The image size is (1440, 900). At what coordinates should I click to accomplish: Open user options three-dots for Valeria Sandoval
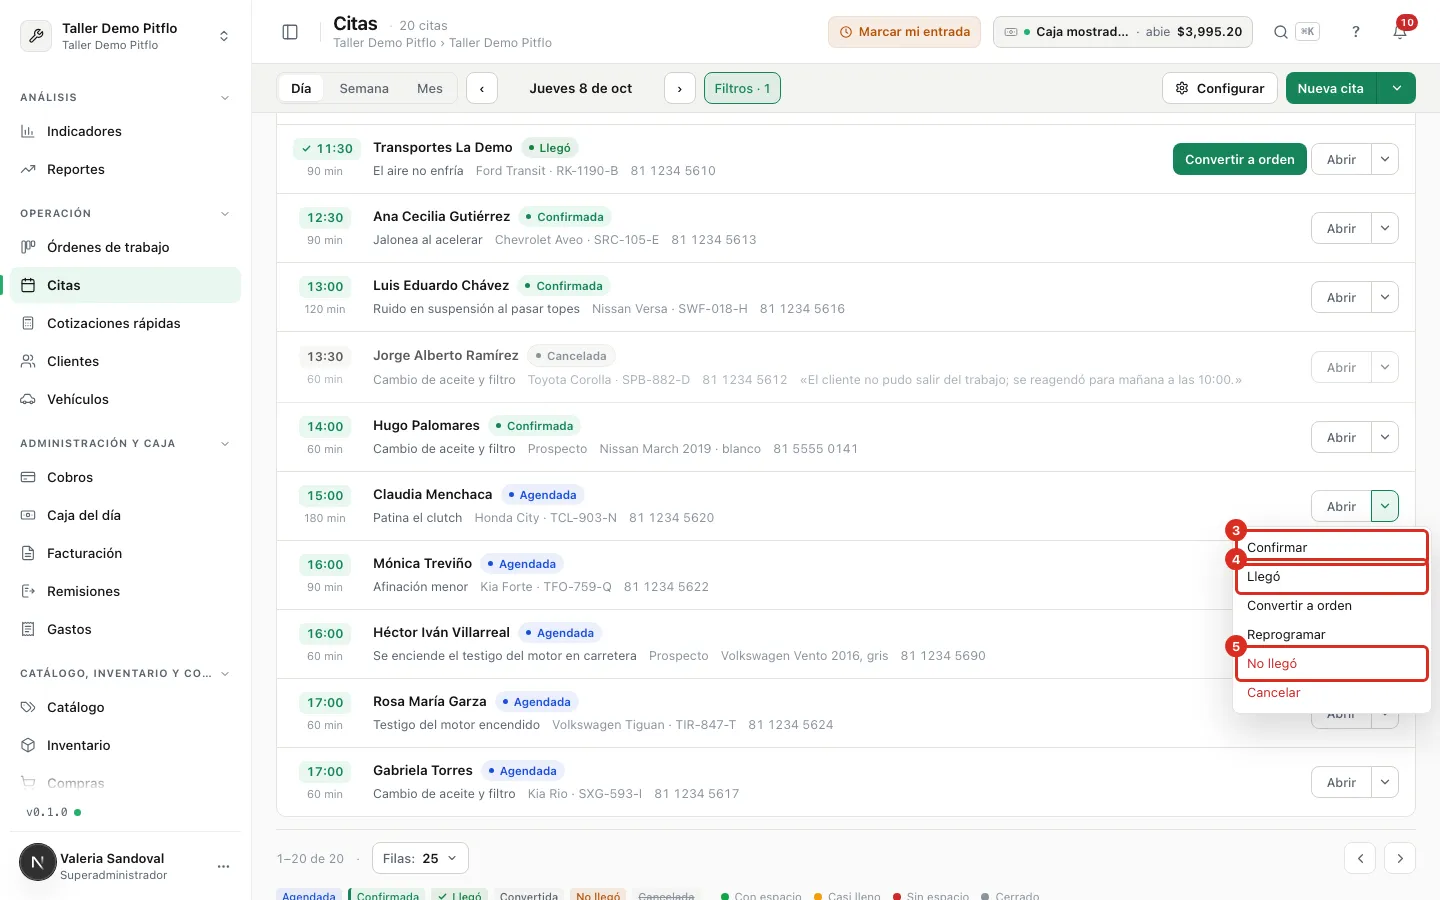point(223,866)
